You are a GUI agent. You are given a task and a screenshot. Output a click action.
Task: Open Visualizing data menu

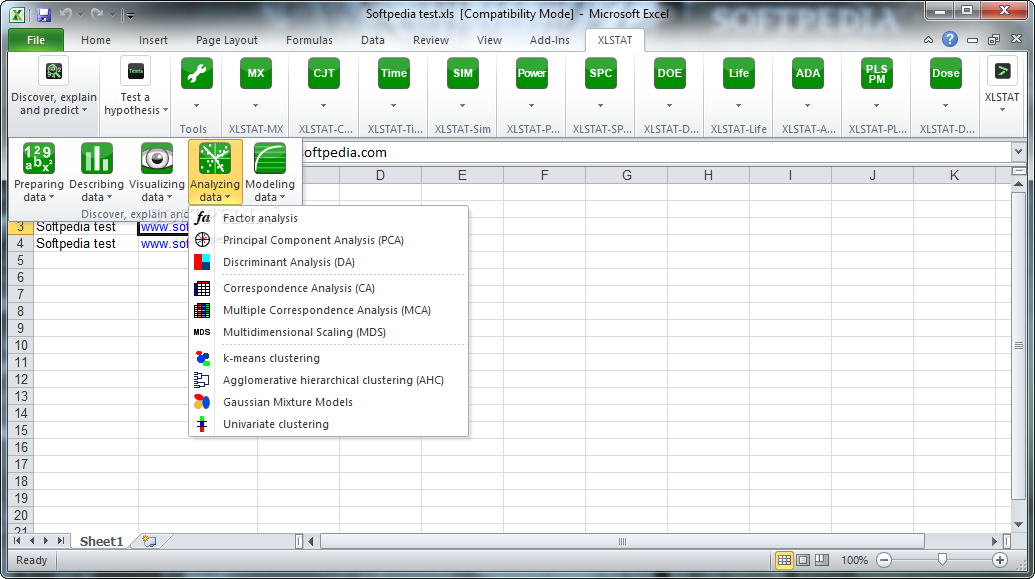(x=157, y=172)
